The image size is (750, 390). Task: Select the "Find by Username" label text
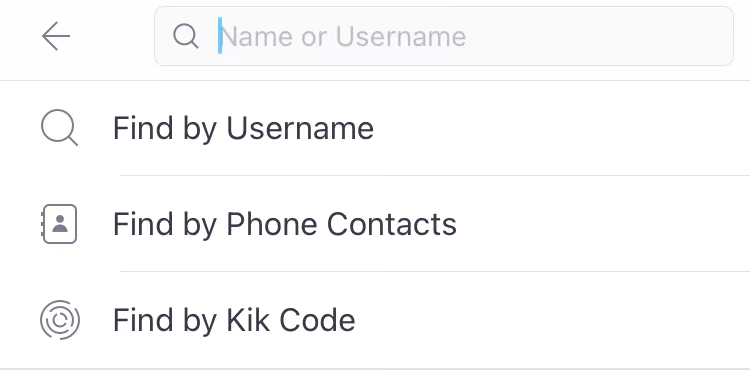tap(243, 128)
